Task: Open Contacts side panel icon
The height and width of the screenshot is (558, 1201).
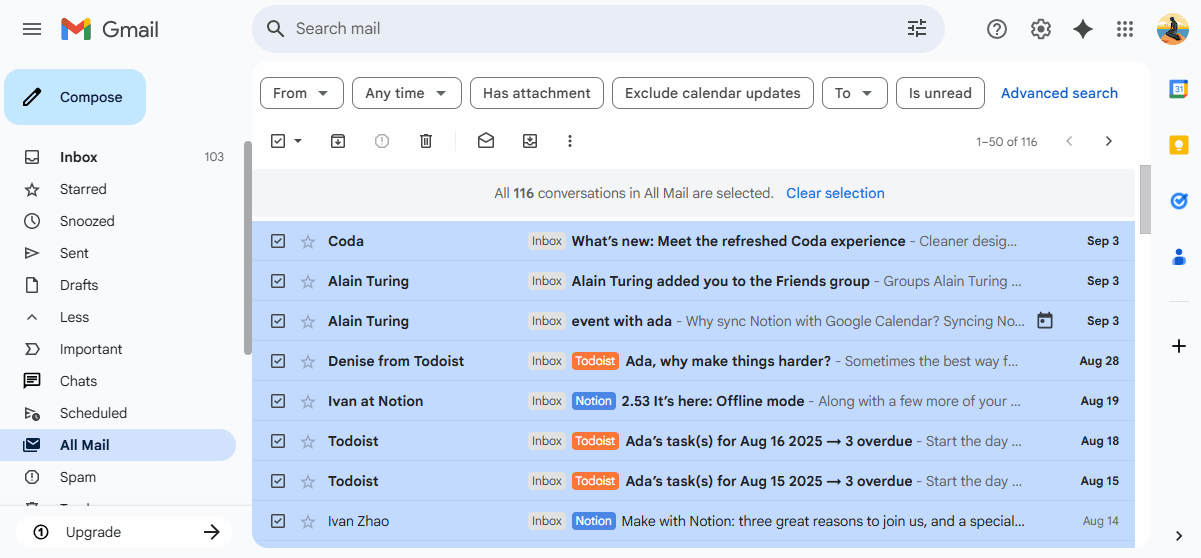Action: (x=1179, y=257)
